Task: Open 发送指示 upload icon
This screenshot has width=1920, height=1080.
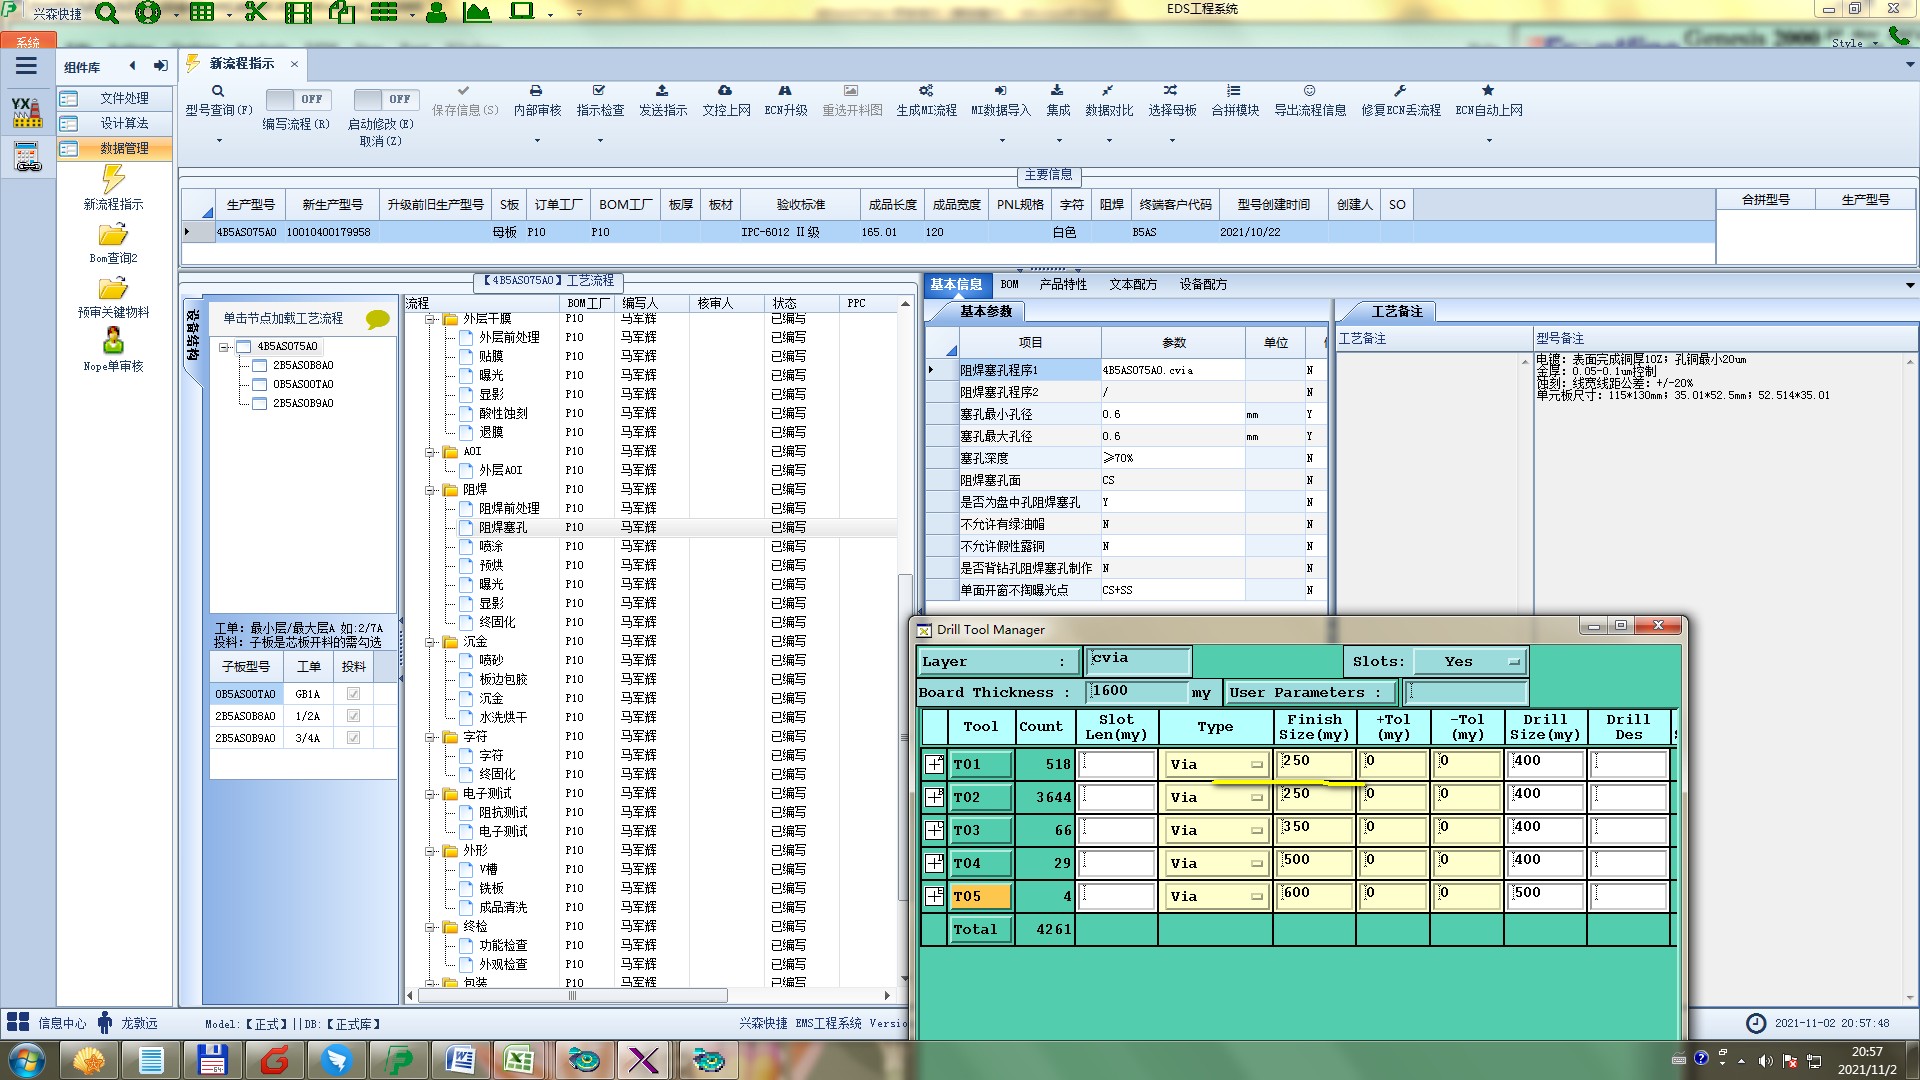Action: point(662,91)
